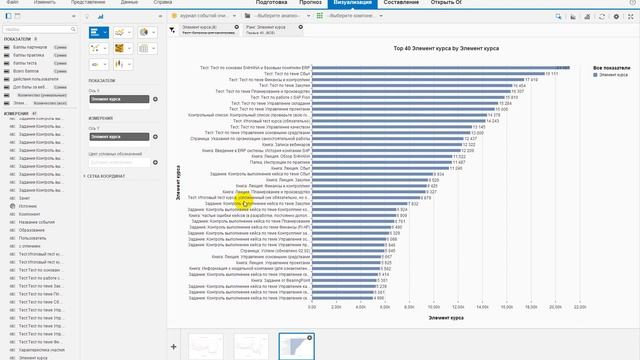Switch to the Подготовка tab
The width and height of the screenshot is (640, 360).
(x=271, y=2)
